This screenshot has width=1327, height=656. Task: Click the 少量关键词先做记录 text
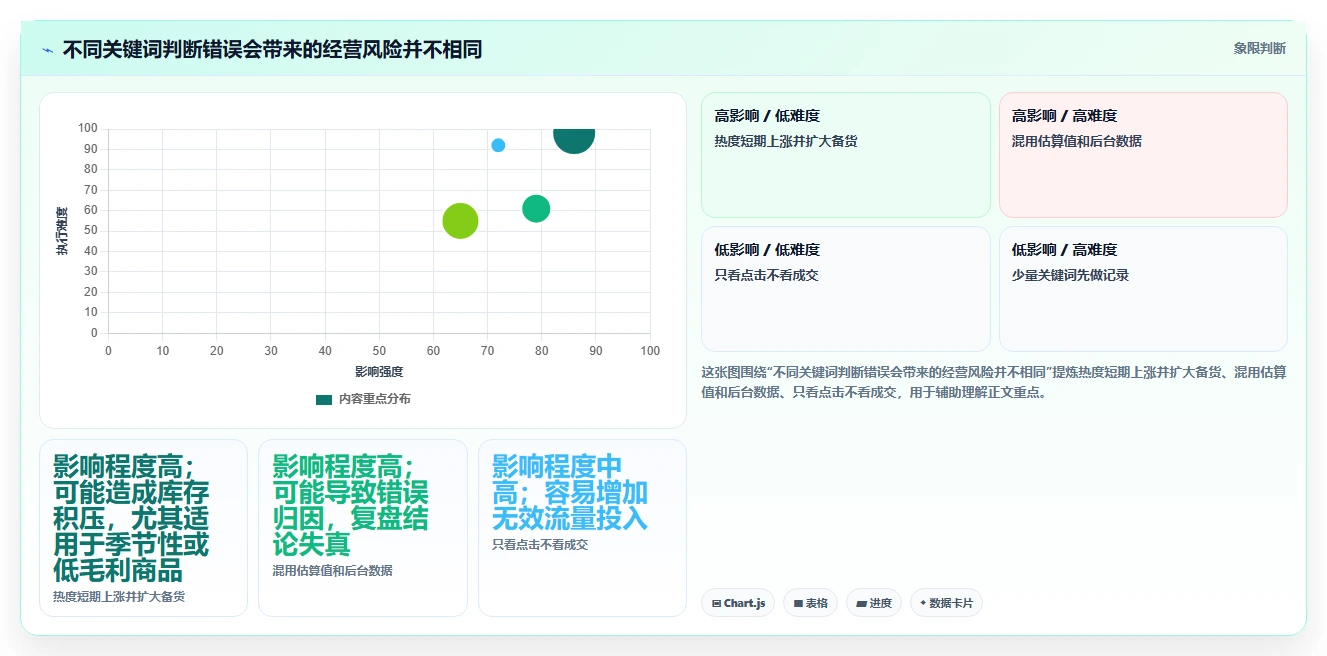pos(1071,275)
